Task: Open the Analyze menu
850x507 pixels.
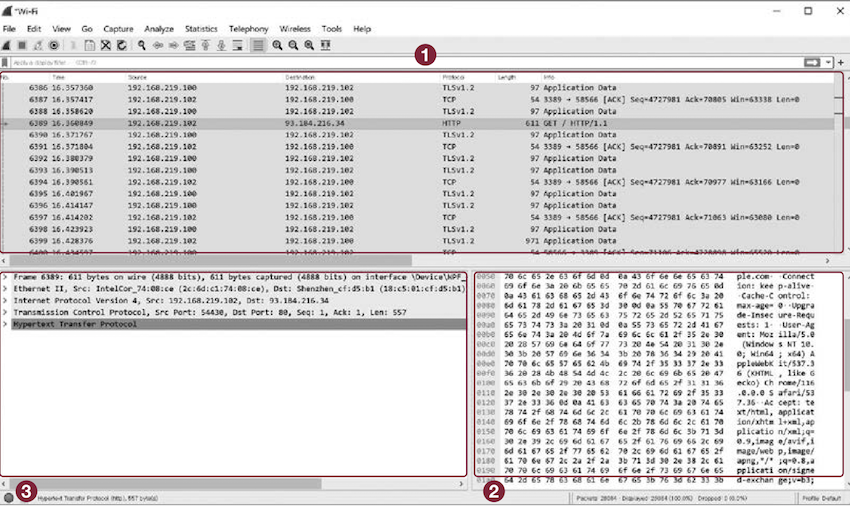Action: (159, 29)
